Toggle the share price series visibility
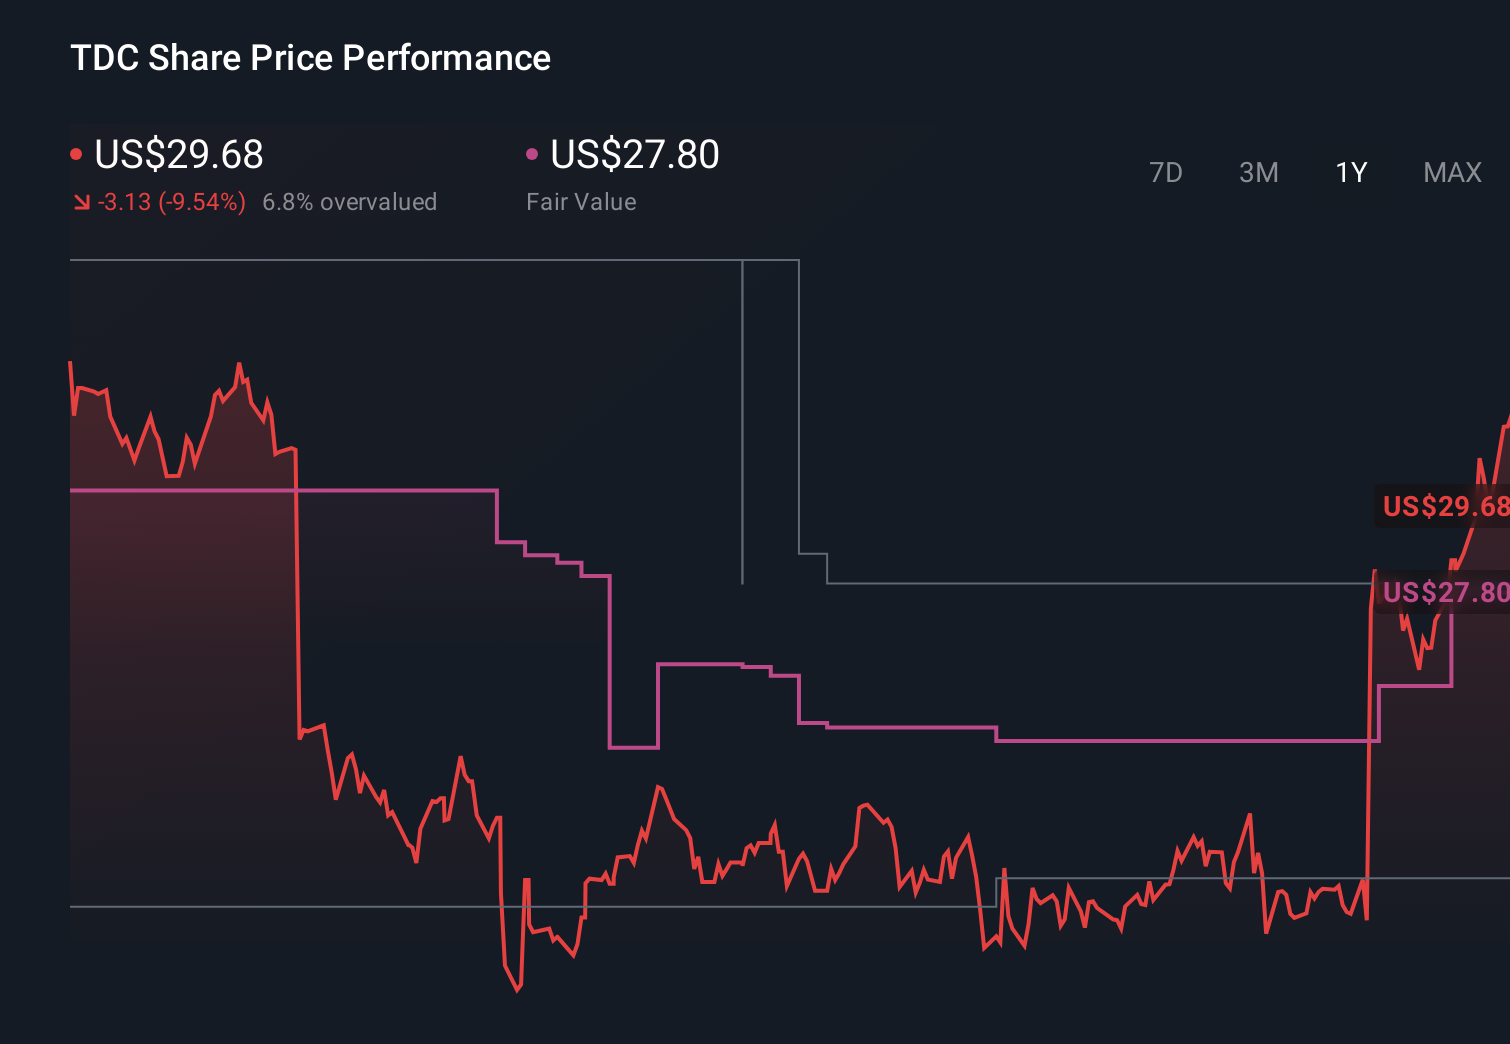 point(178,155)
